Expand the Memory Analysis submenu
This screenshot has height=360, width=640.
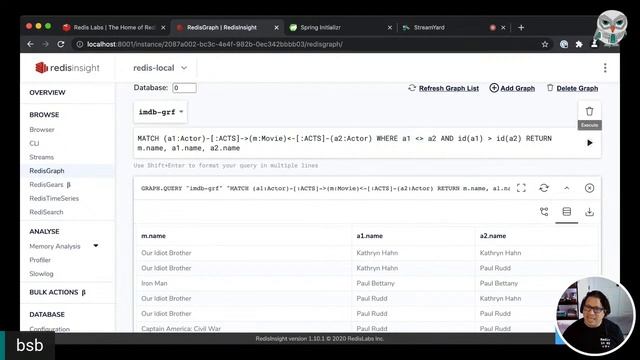96,246
